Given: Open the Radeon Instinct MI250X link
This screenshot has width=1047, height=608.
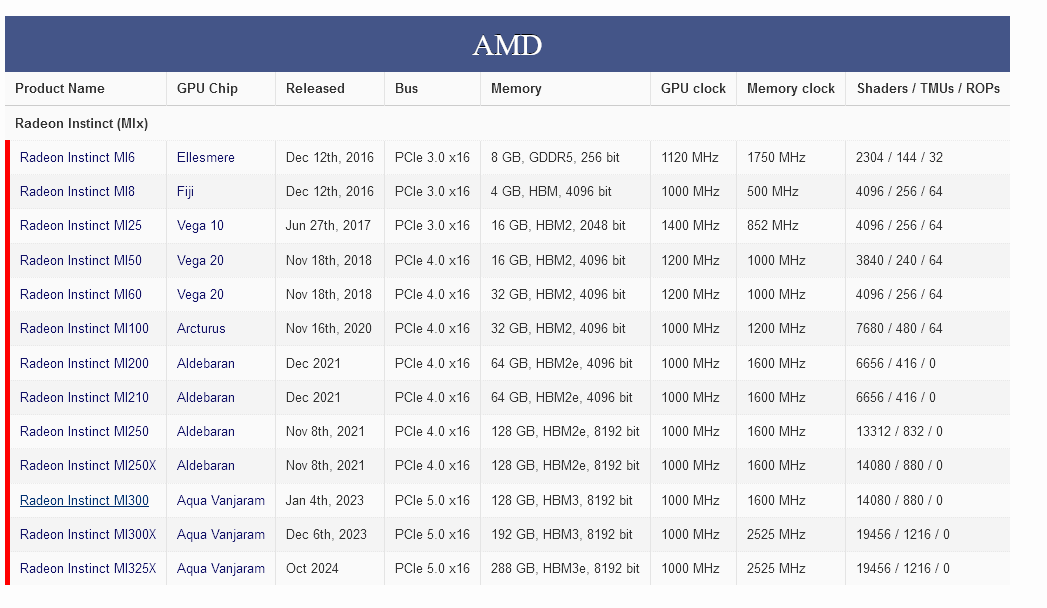Looking at the screenshot, I should click(88, 465).
